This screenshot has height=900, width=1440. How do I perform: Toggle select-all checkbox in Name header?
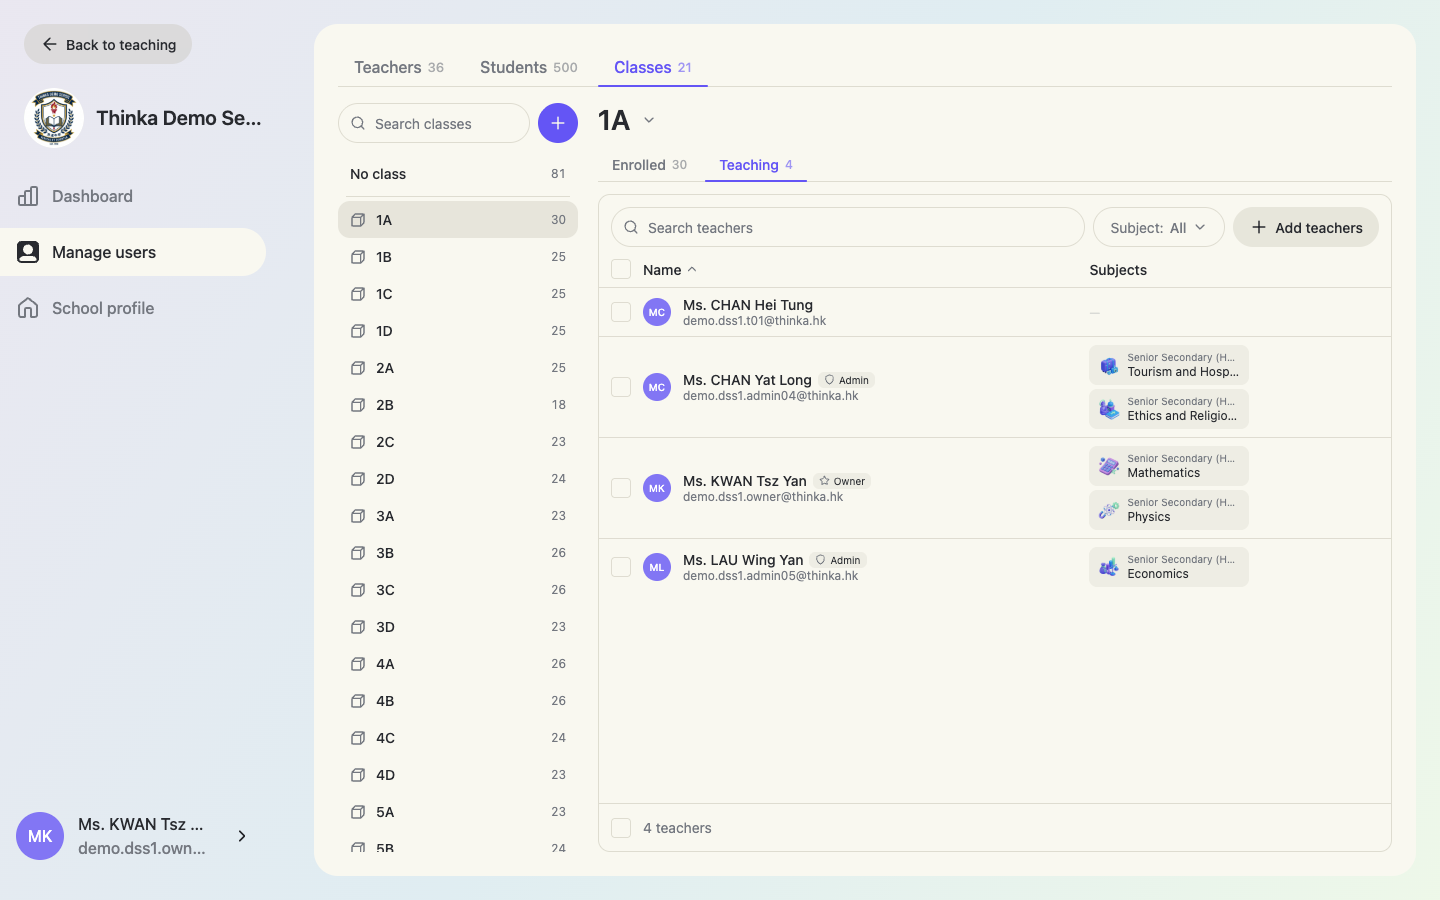pos(621,269)
